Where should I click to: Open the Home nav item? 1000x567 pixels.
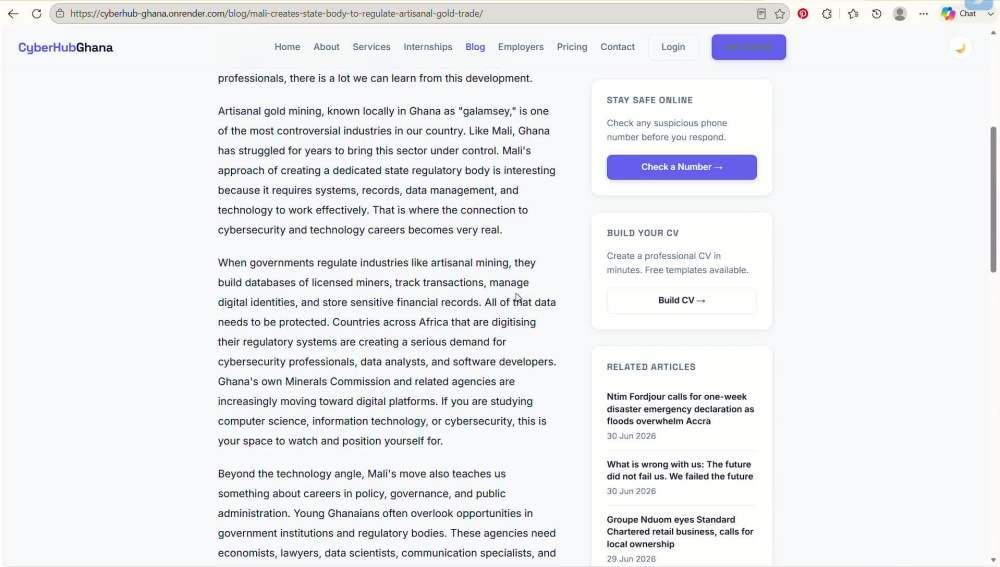(x=287, y=47)
